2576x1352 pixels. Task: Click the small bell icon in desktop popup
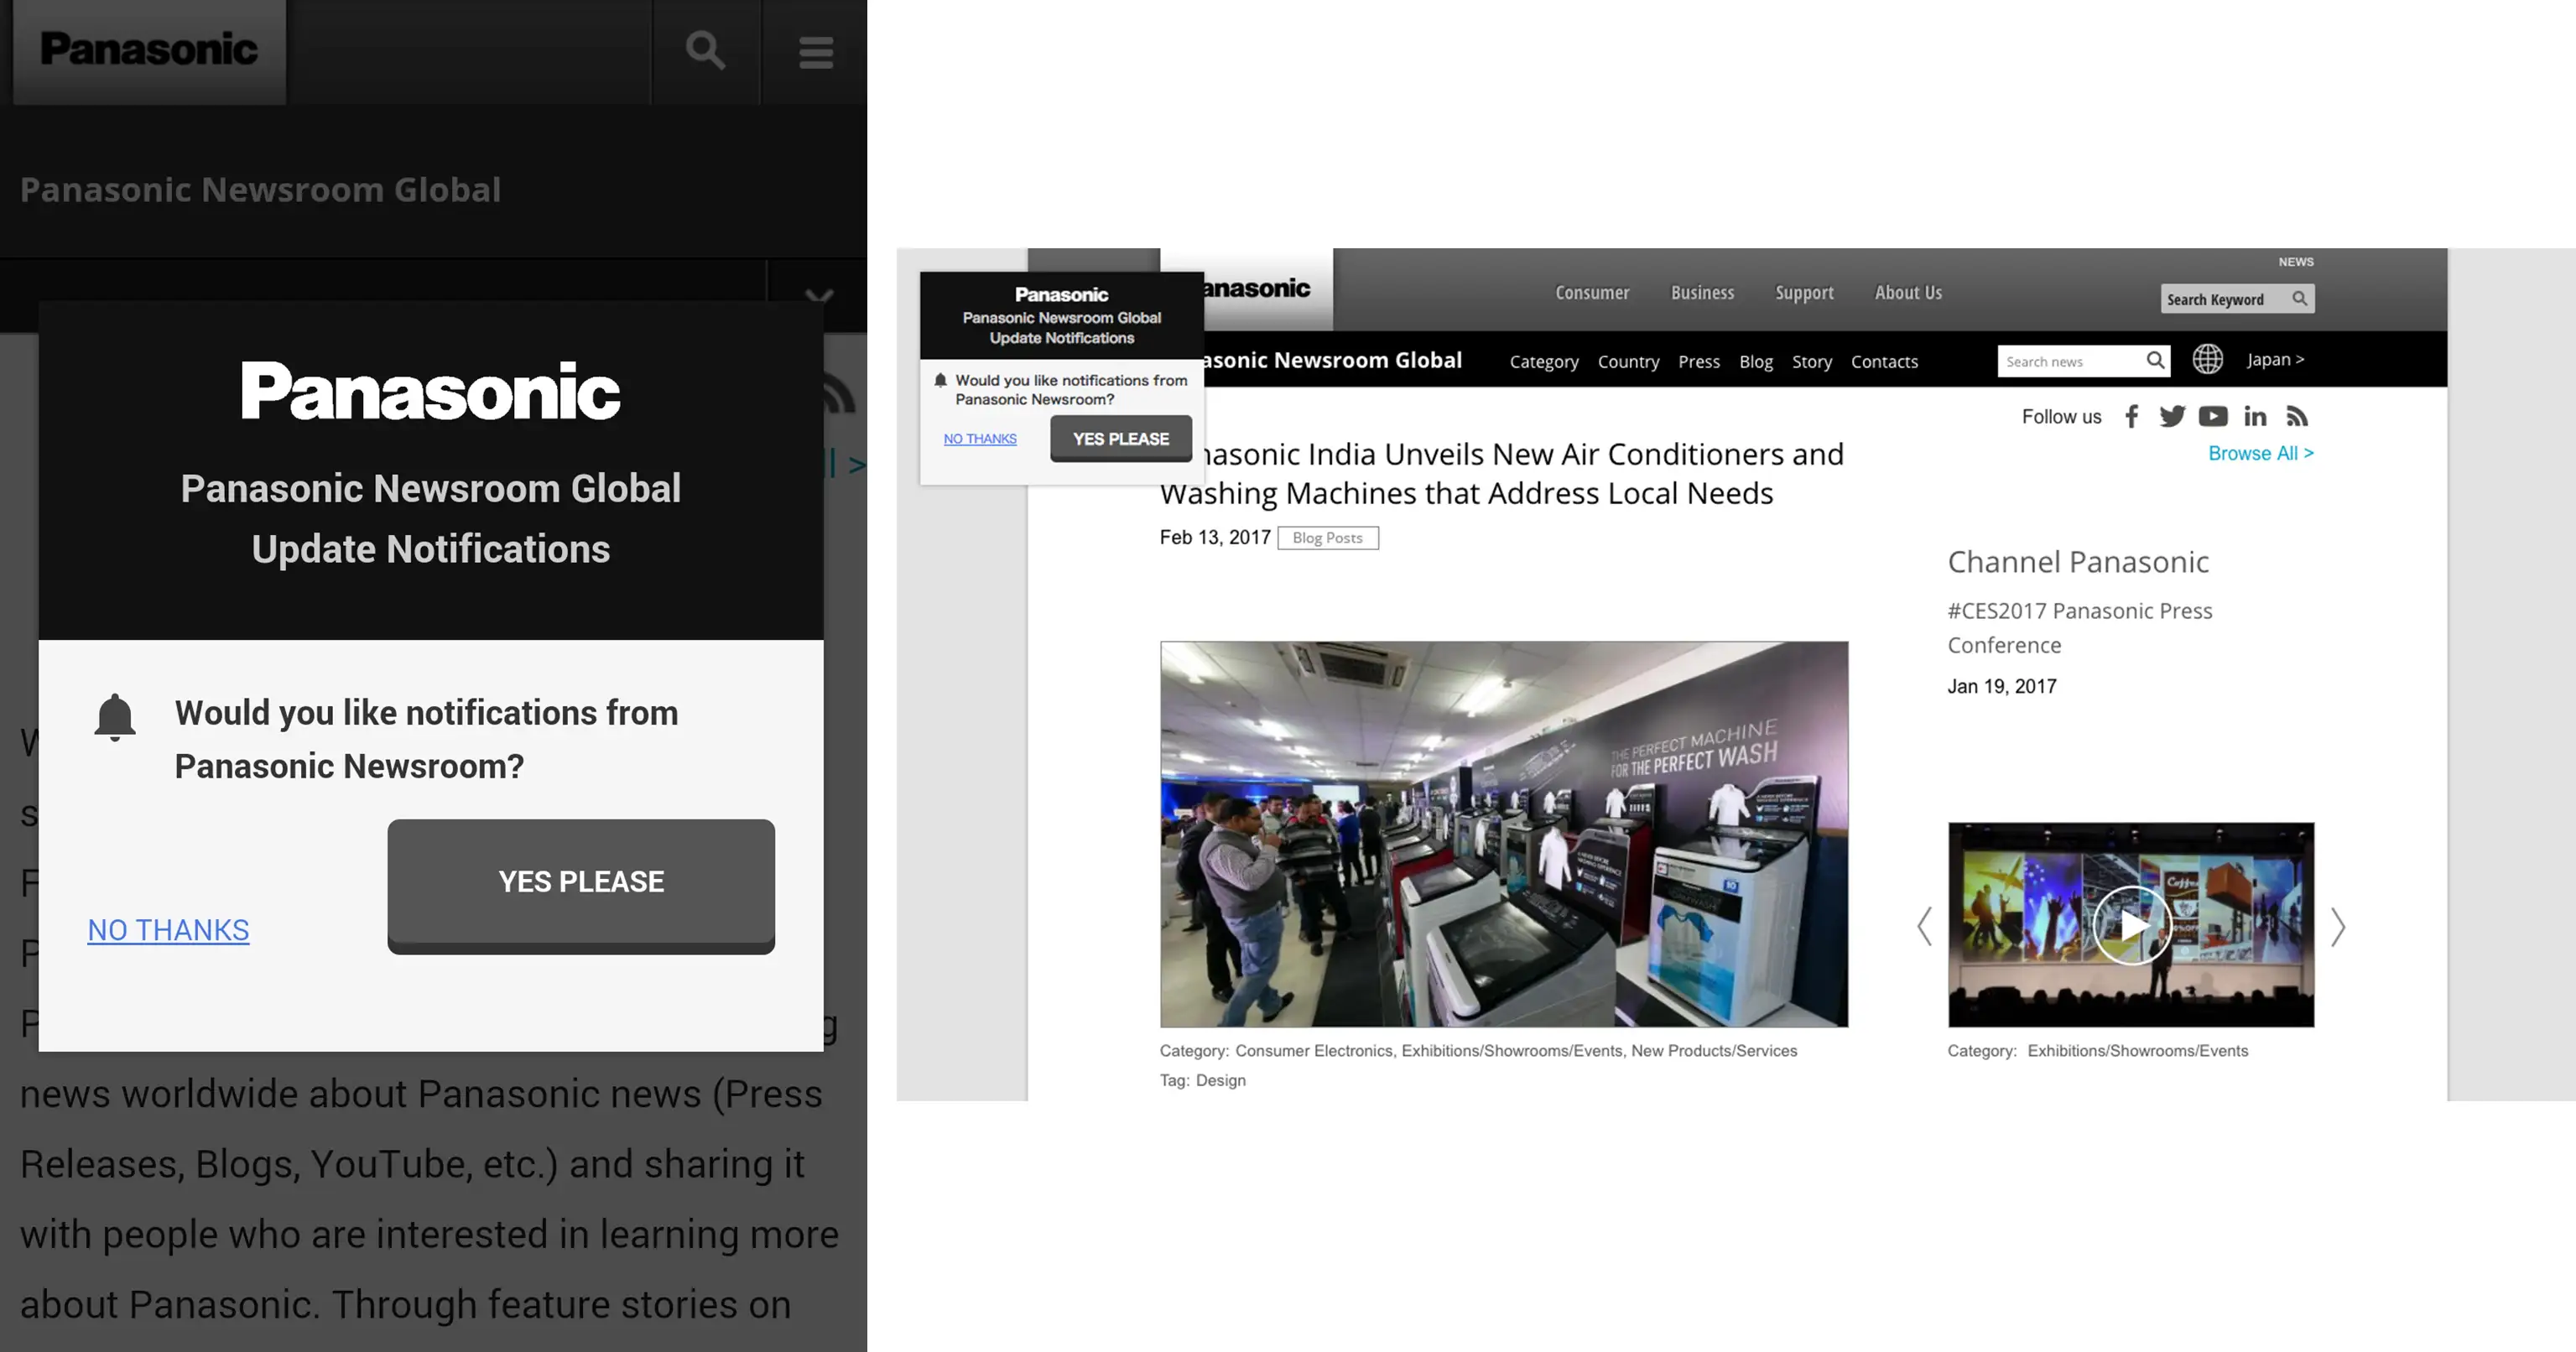click(940, 380)
